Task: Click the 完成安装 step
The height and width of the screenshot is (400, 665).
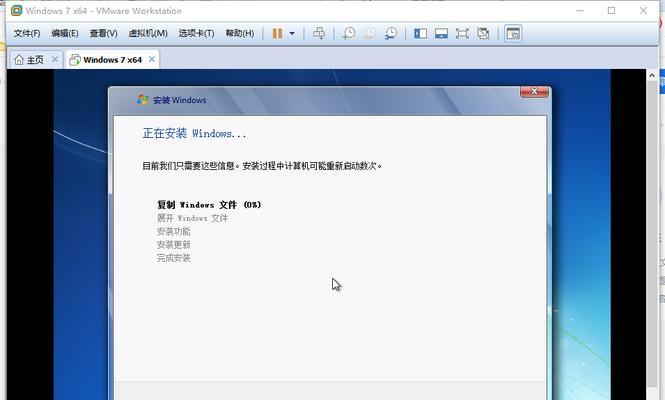Action: tap(173, 258)
